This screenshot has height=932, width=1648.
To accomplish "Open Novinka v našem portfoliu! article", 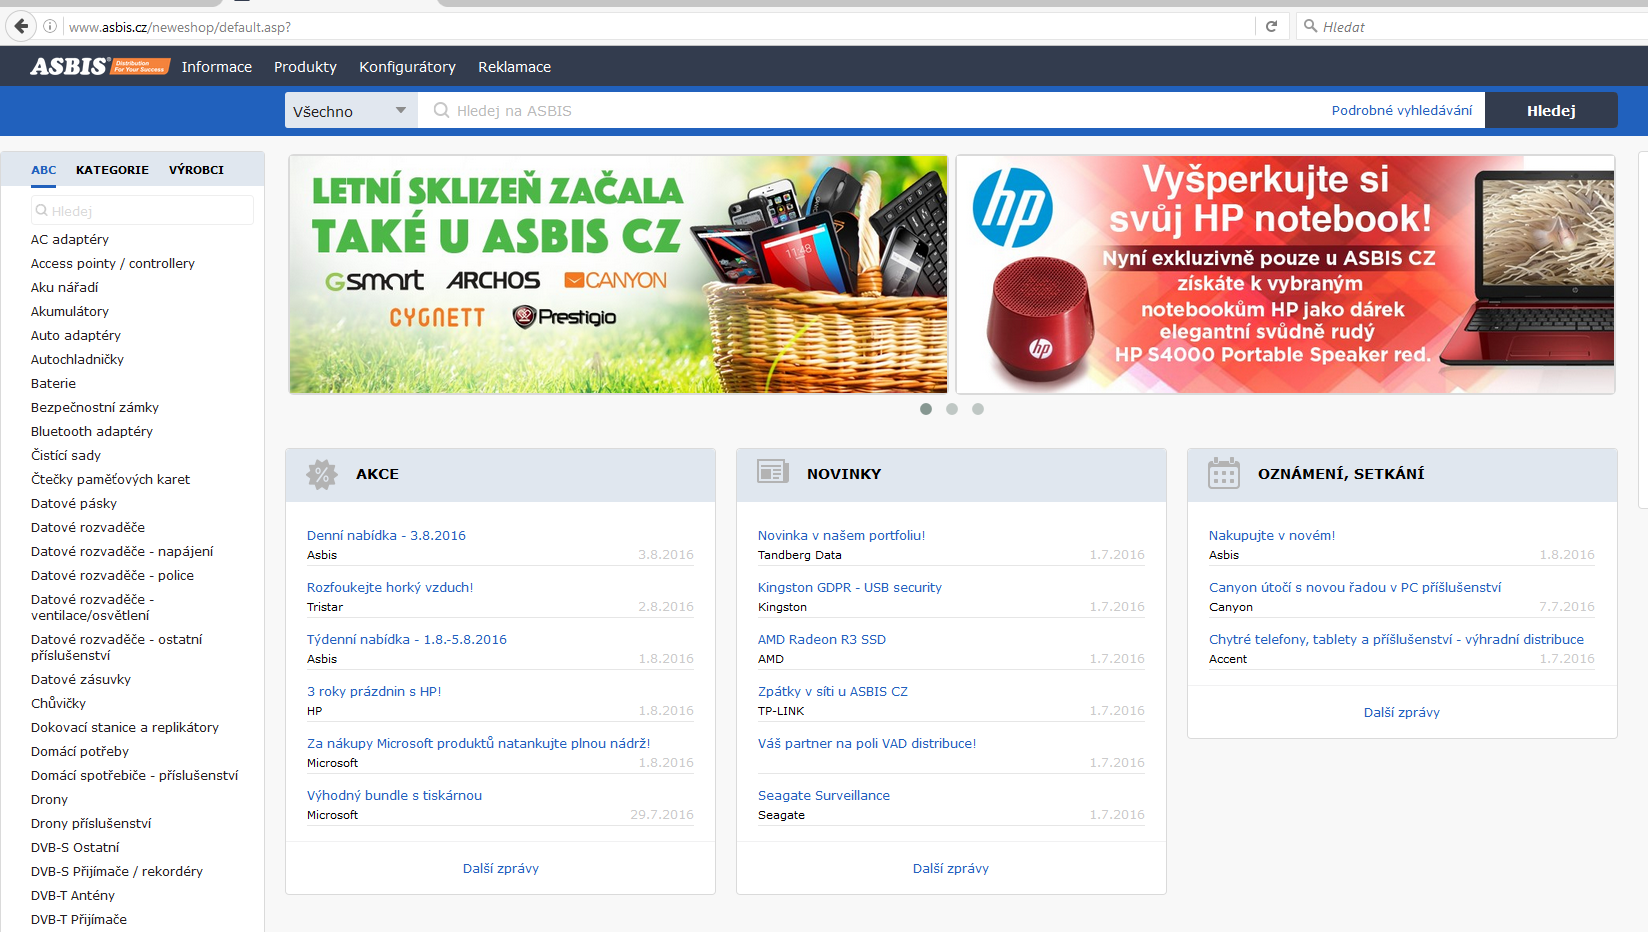I will [842, 536].
